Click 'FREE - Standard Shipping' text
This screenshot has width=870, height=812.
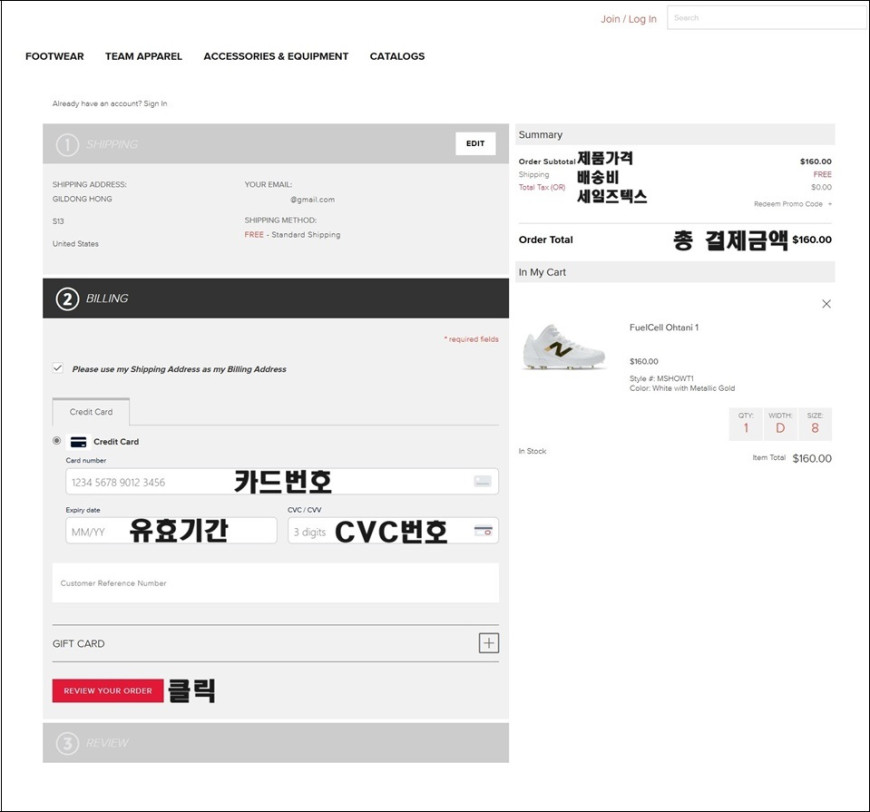click(292, 235)
